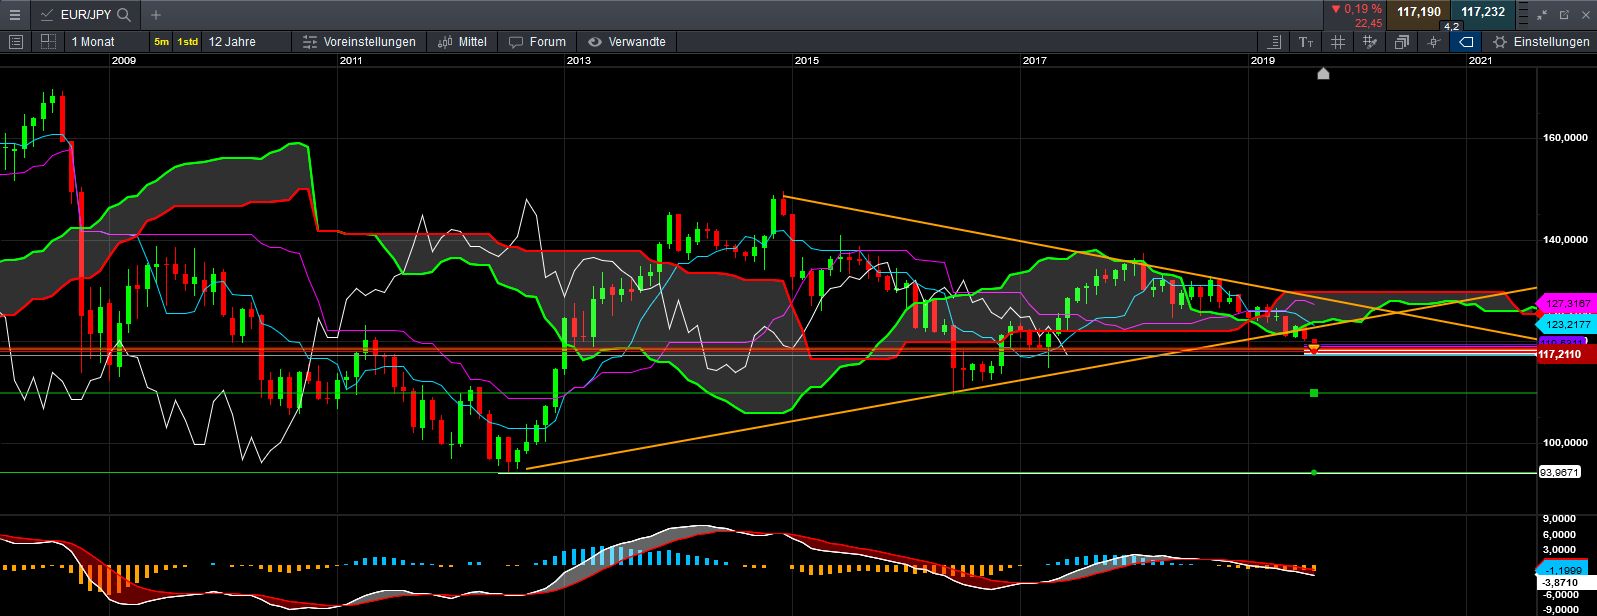
Task: Toggle the right-aligned scale lines button
Action: [1274, 42]
